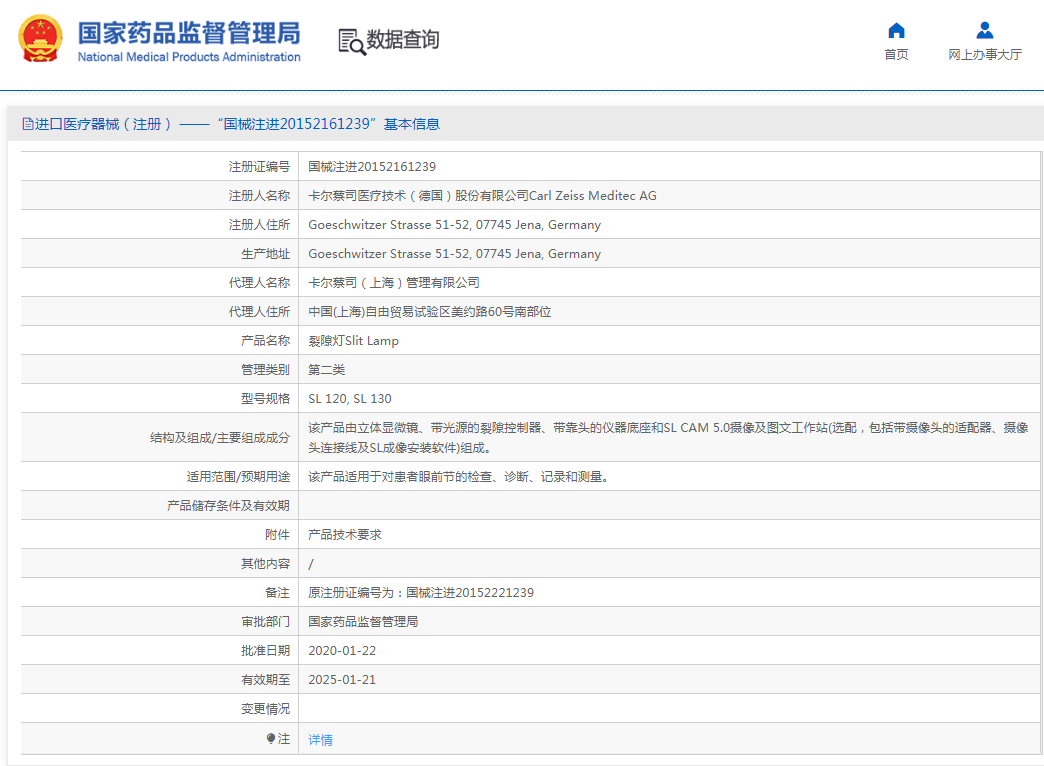Go to homepage via house icon

[x=896, y=31]
